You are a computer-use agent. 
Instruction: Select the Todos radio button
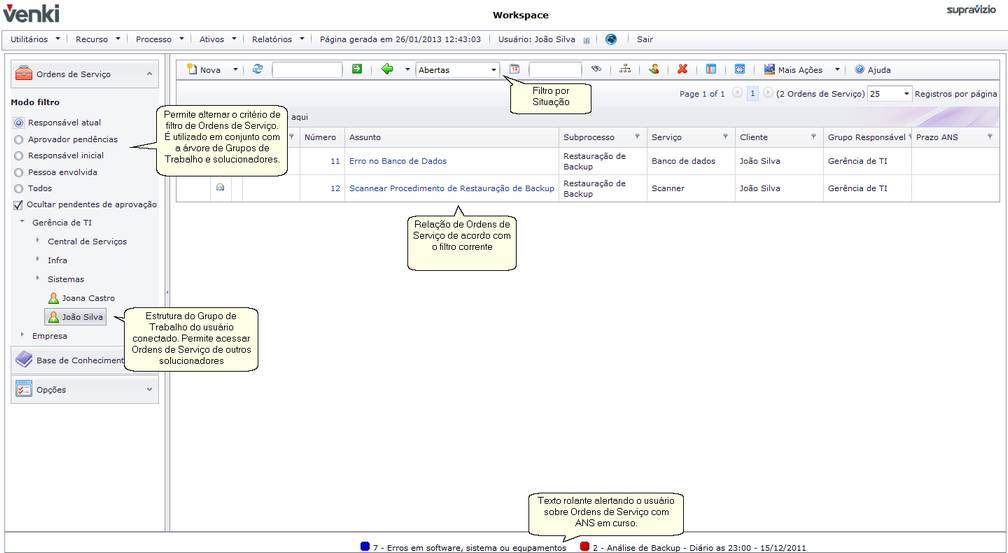tap(19, 188)
